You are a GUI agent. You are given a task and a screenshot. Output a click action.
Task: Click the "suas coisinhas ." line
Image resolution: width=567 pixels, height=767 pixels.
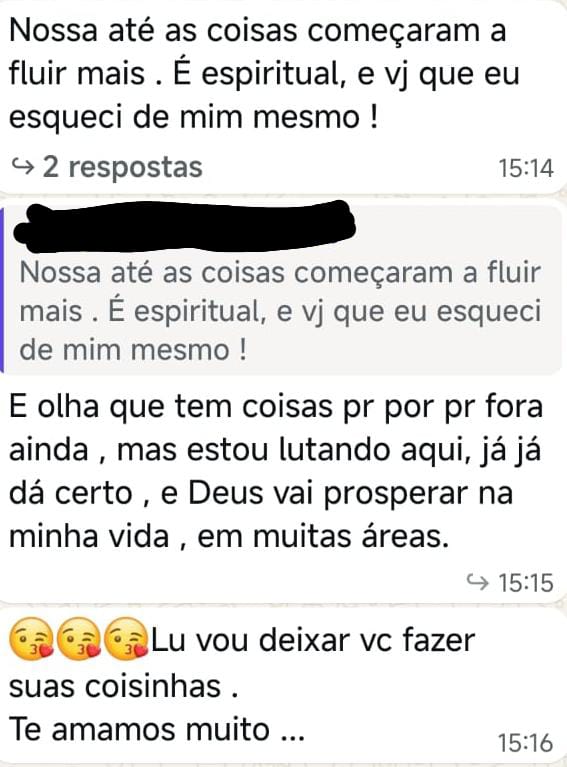point(123,686)
